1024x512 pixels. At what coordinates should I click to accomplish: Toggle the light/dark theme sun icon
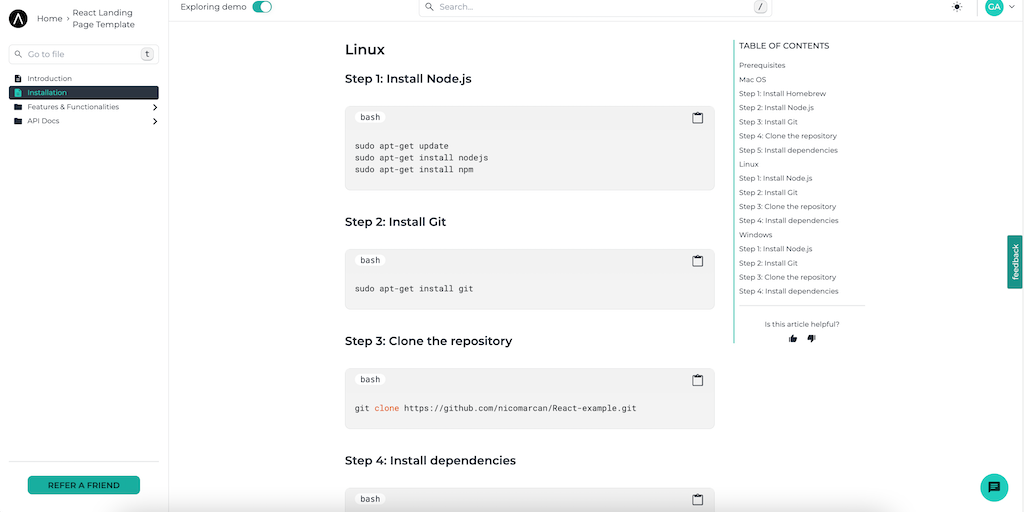tap(957, 7)
